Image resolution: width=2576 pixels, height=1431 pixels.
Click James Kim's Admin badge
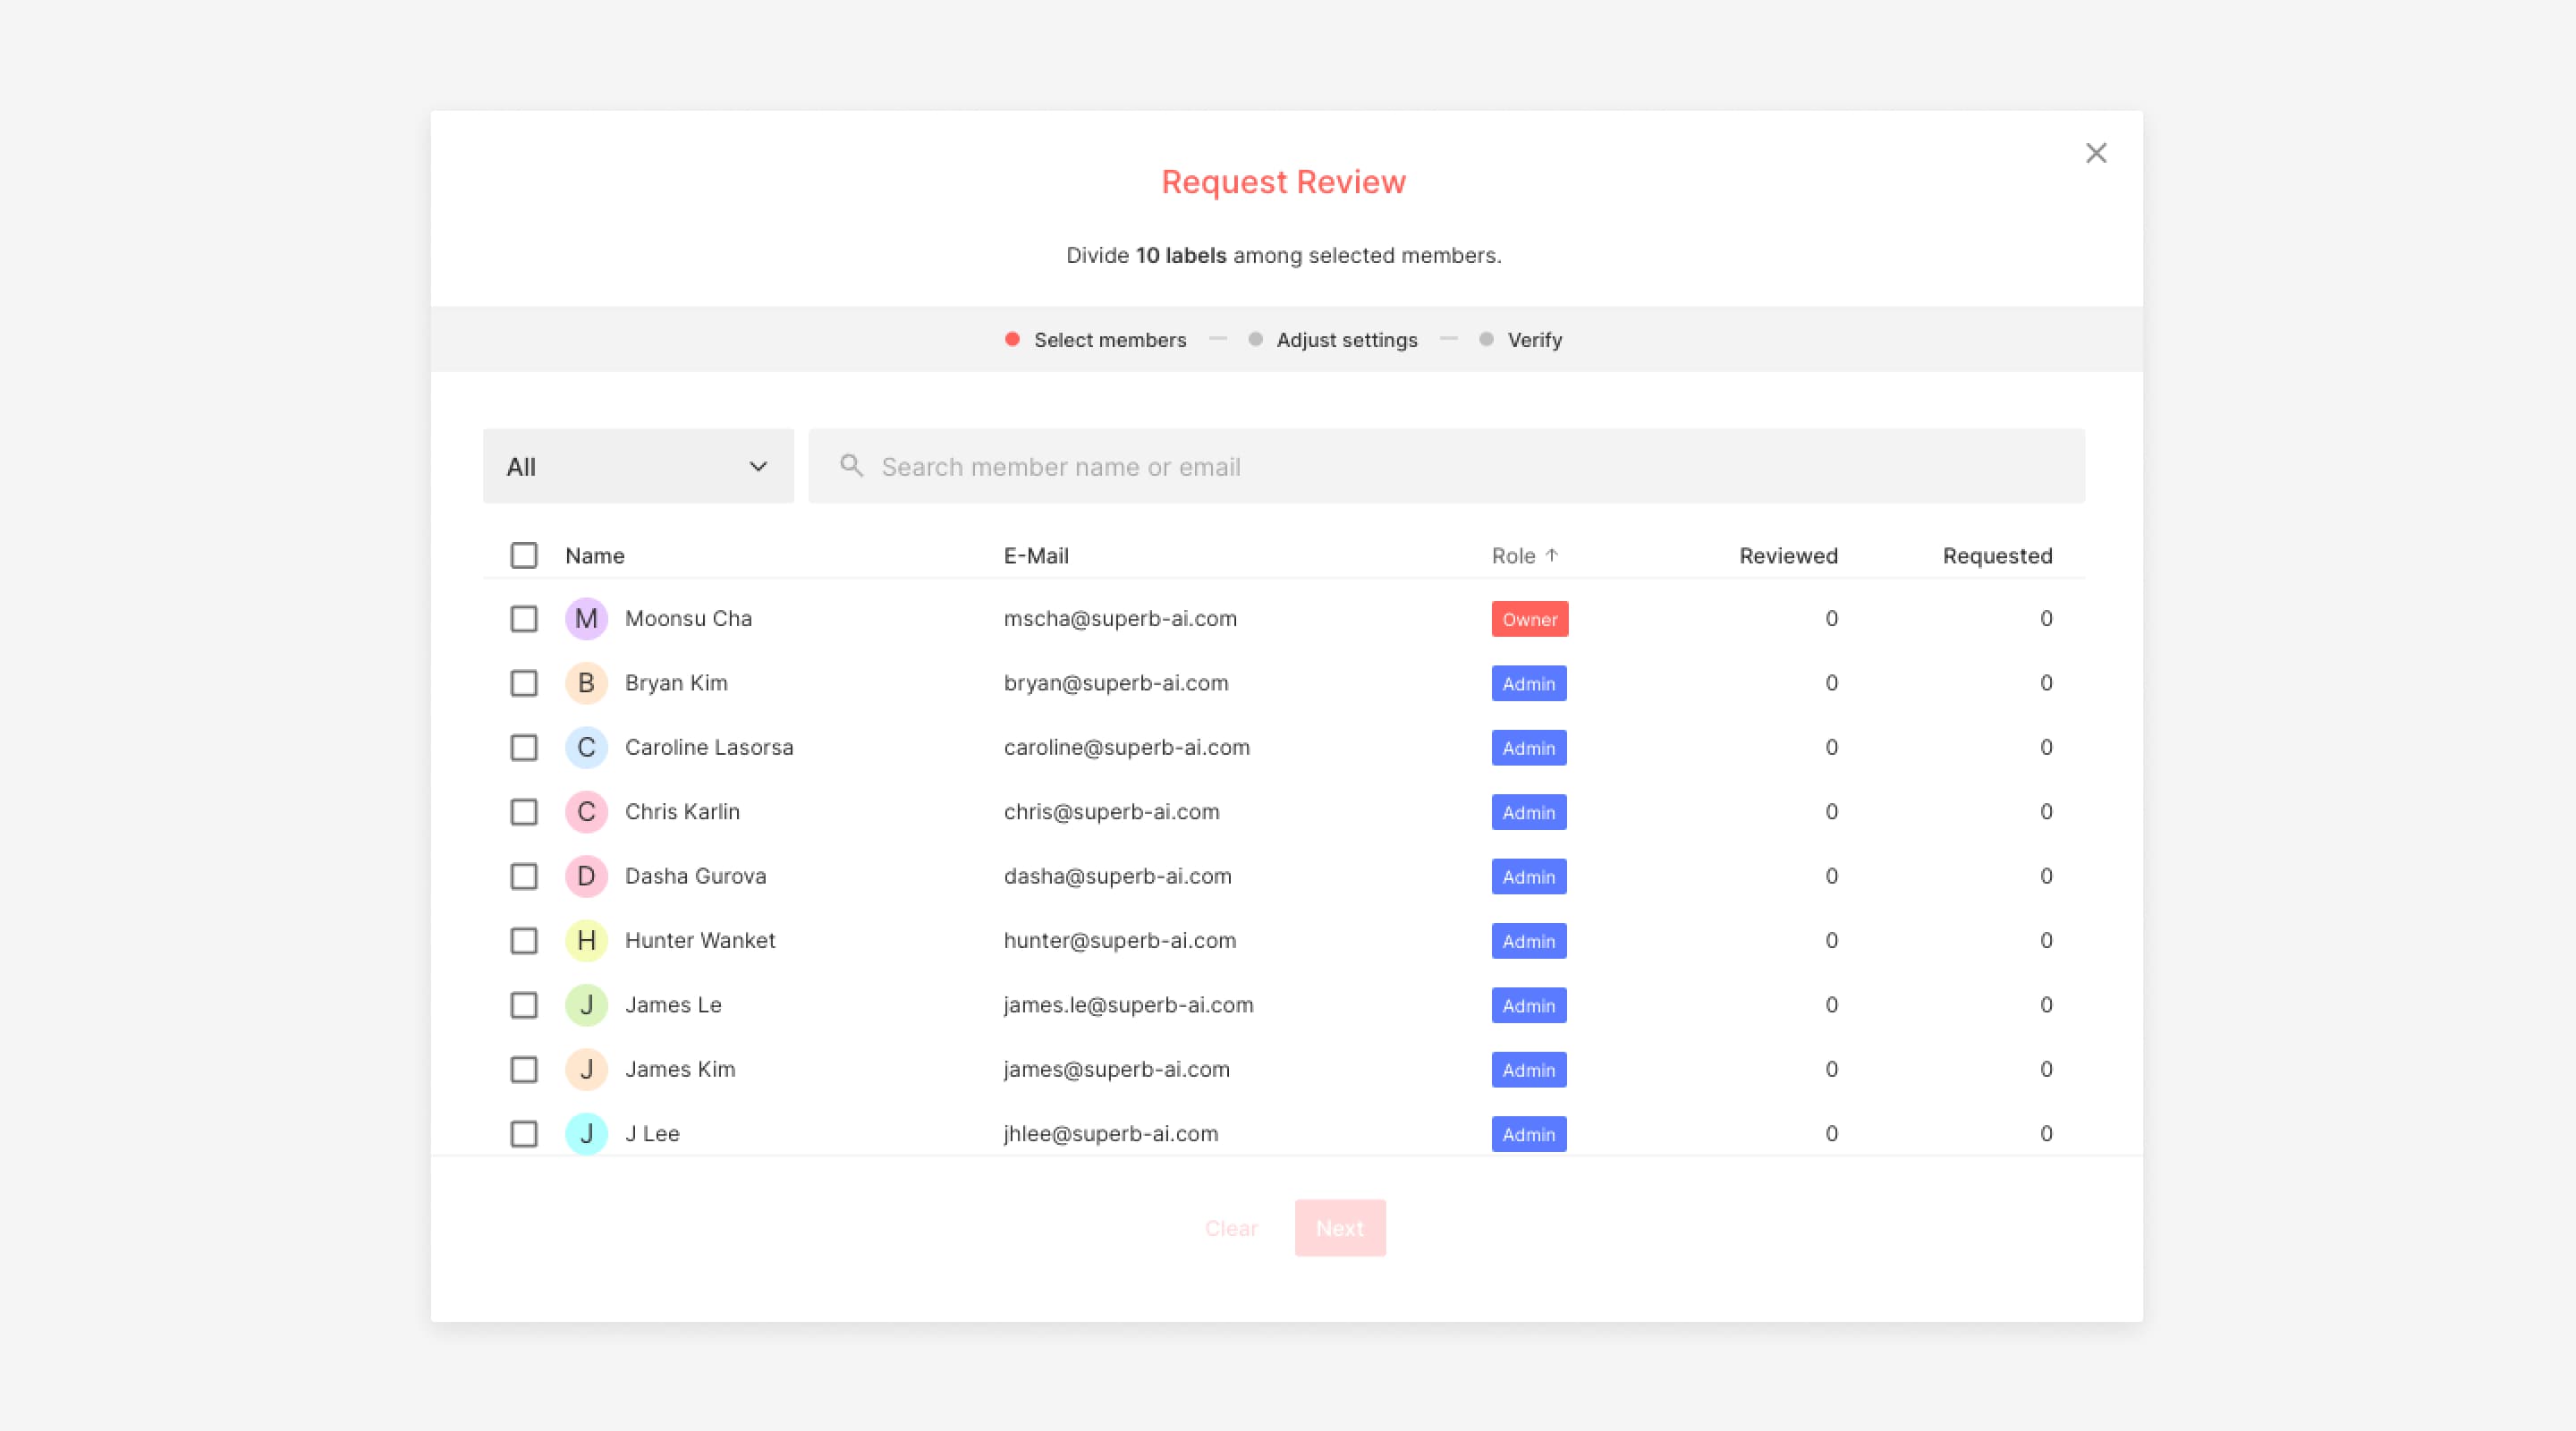[x=1529, y=1070]
